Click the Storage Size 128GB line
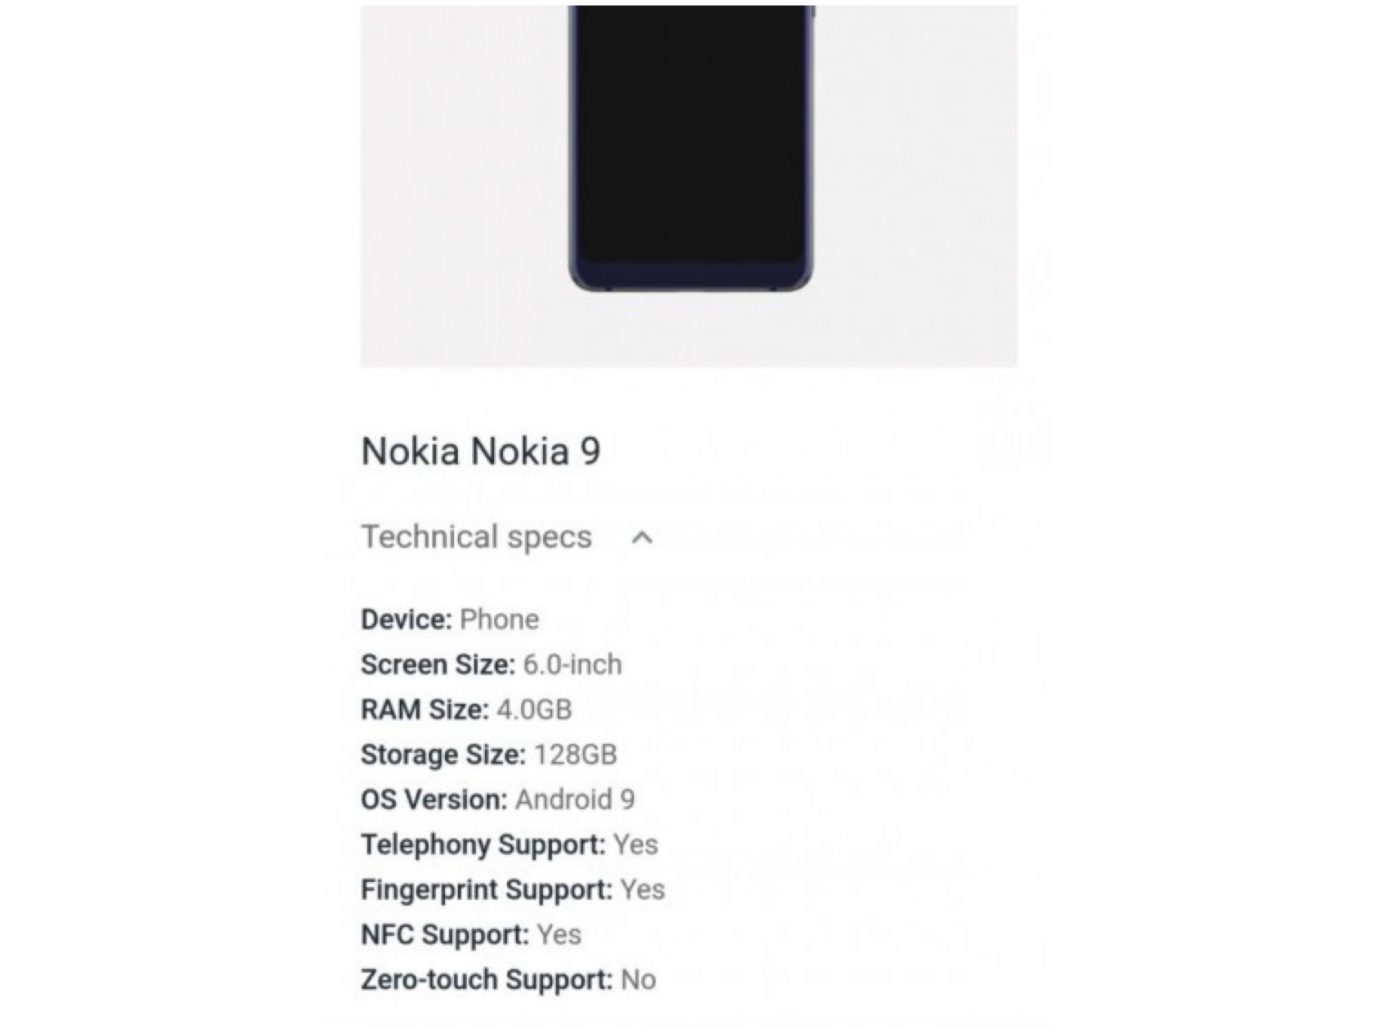The width and height of the screenshot is (1376, 1032). click(489, 755)
